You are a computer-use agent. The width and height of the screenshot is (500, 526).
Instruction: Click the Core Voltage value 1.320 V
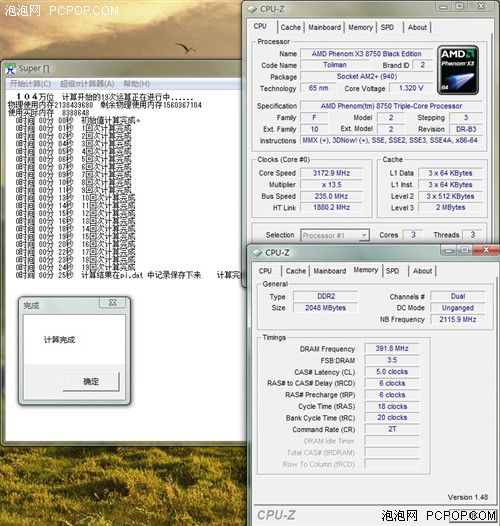tap(411, 88)
